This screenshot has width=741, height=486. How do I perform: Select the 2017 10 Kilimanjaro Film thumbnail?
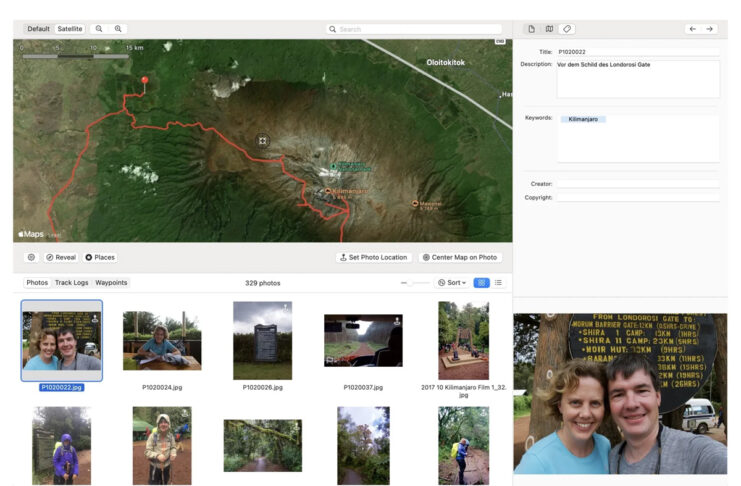(x=464, y=340)
